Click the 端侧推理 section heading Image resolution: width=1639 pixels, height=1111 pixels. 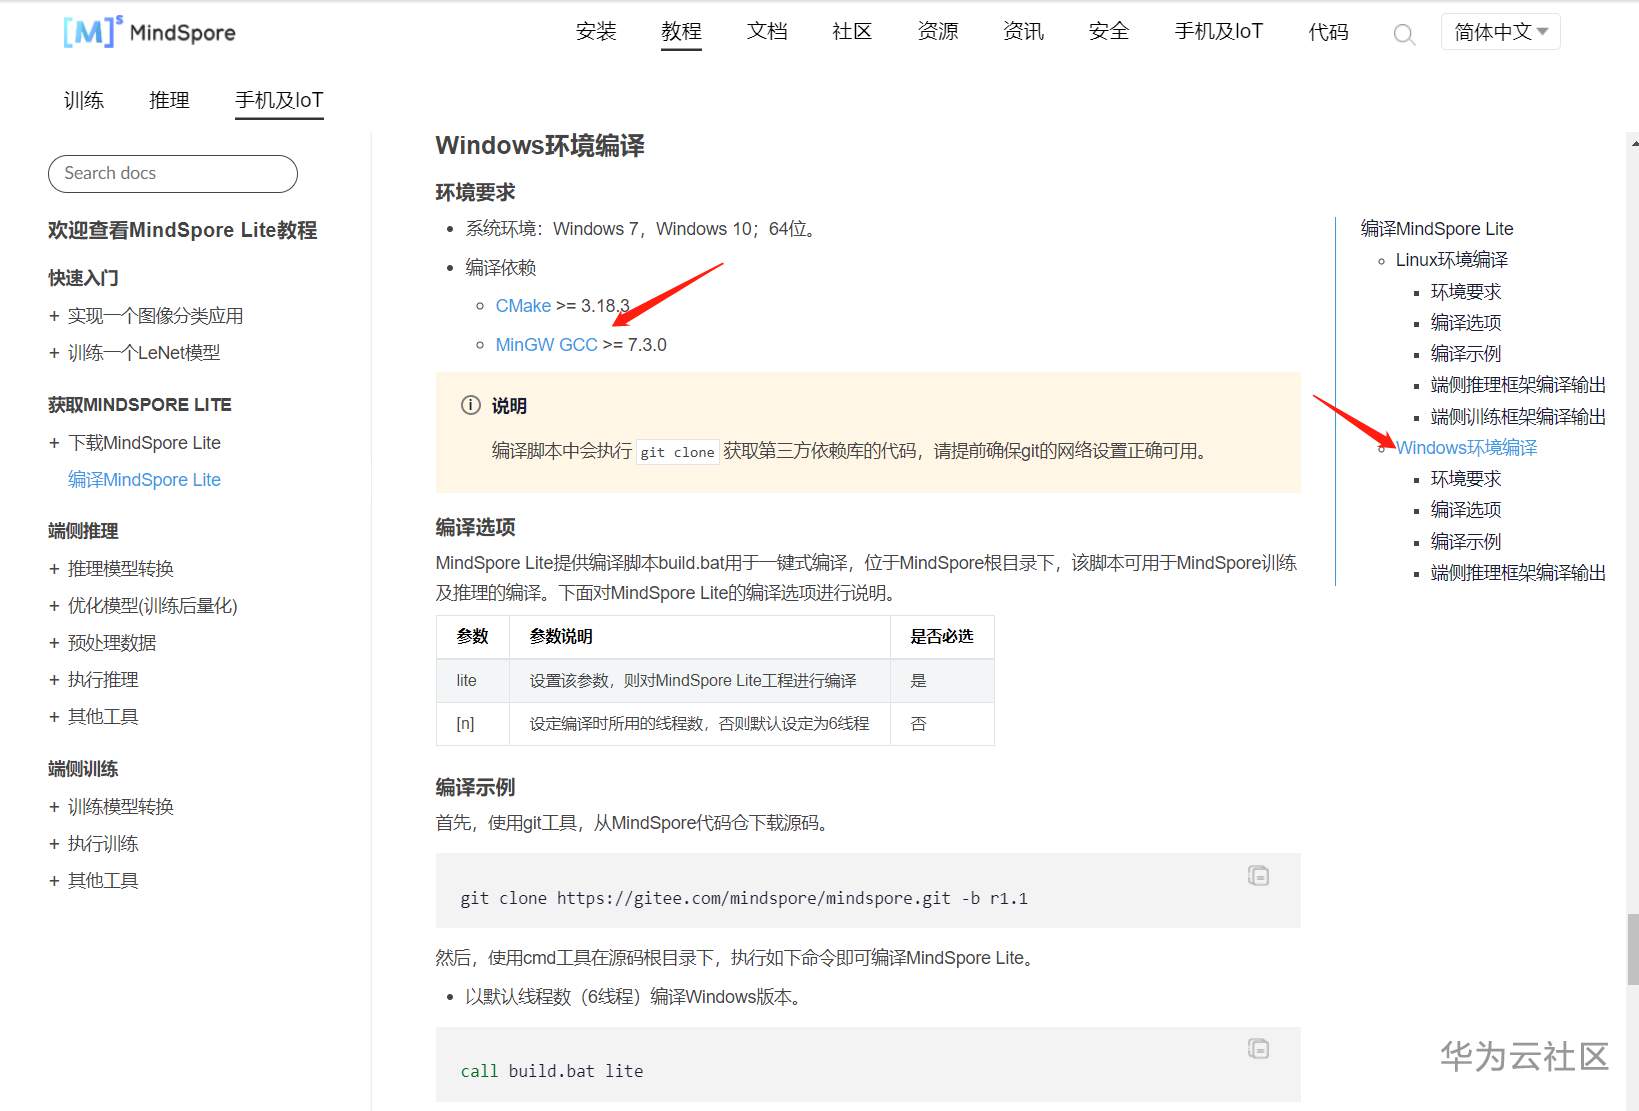click(83, 531)
